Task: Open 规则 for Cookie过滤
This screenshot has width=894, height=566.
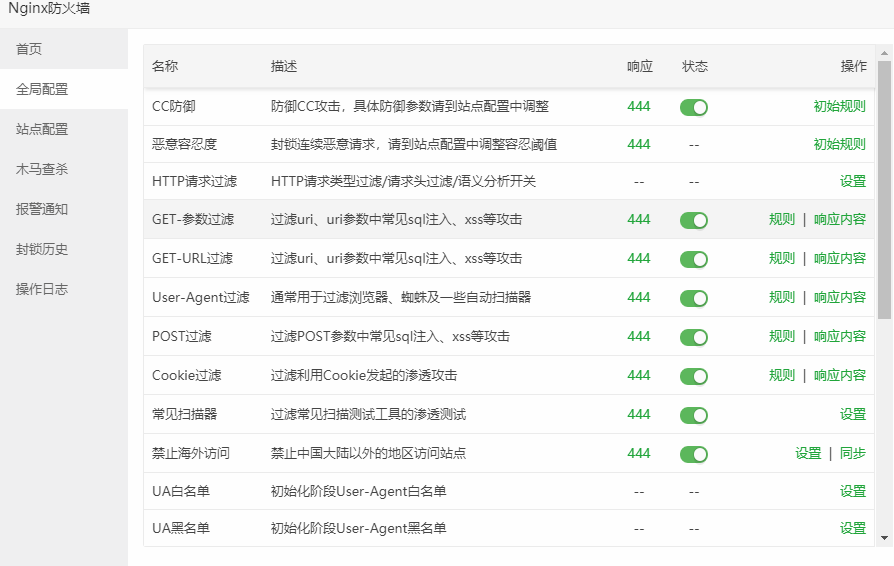Action: [781, 375]
